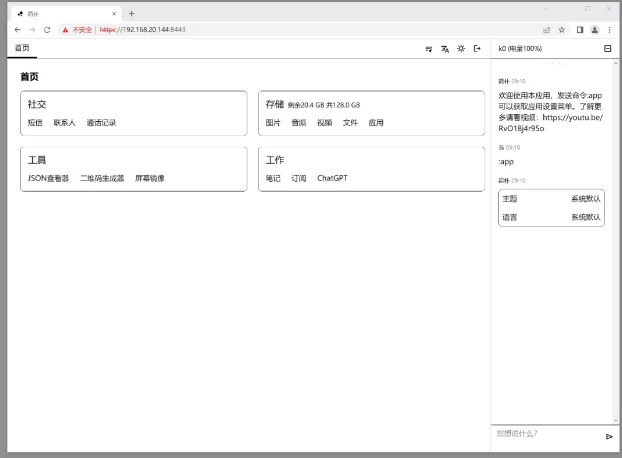
Task: Open ChatGPT under 工作
Action: point(332,179)
